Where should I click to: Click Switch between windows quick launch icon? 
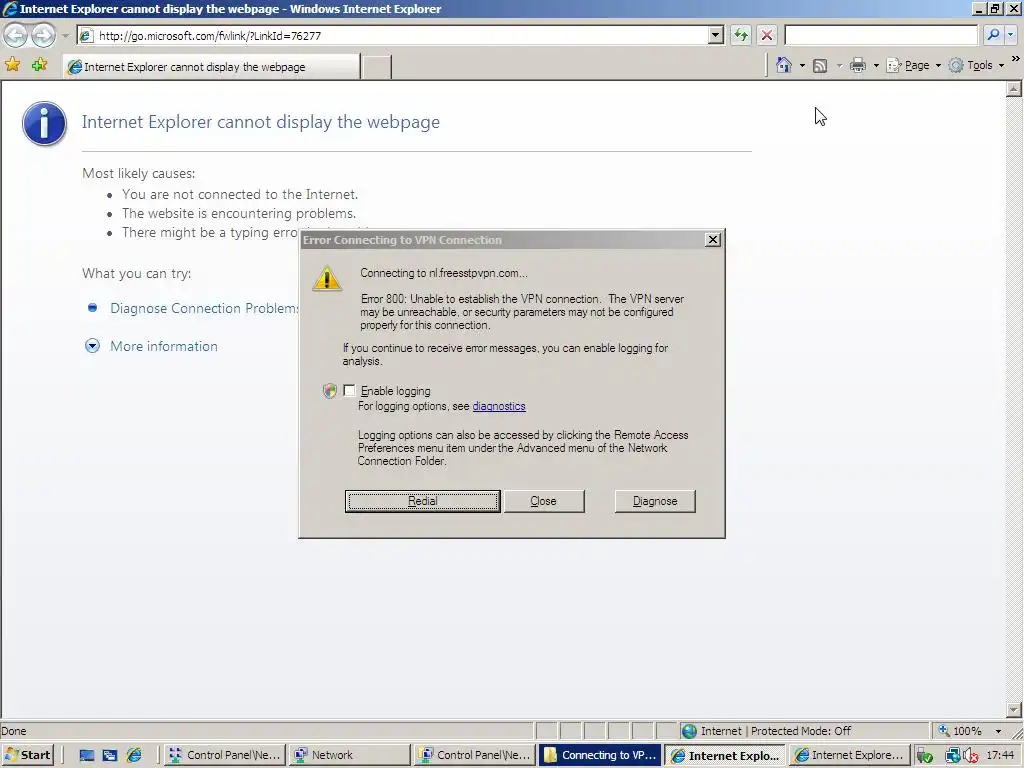coord(110,756)
